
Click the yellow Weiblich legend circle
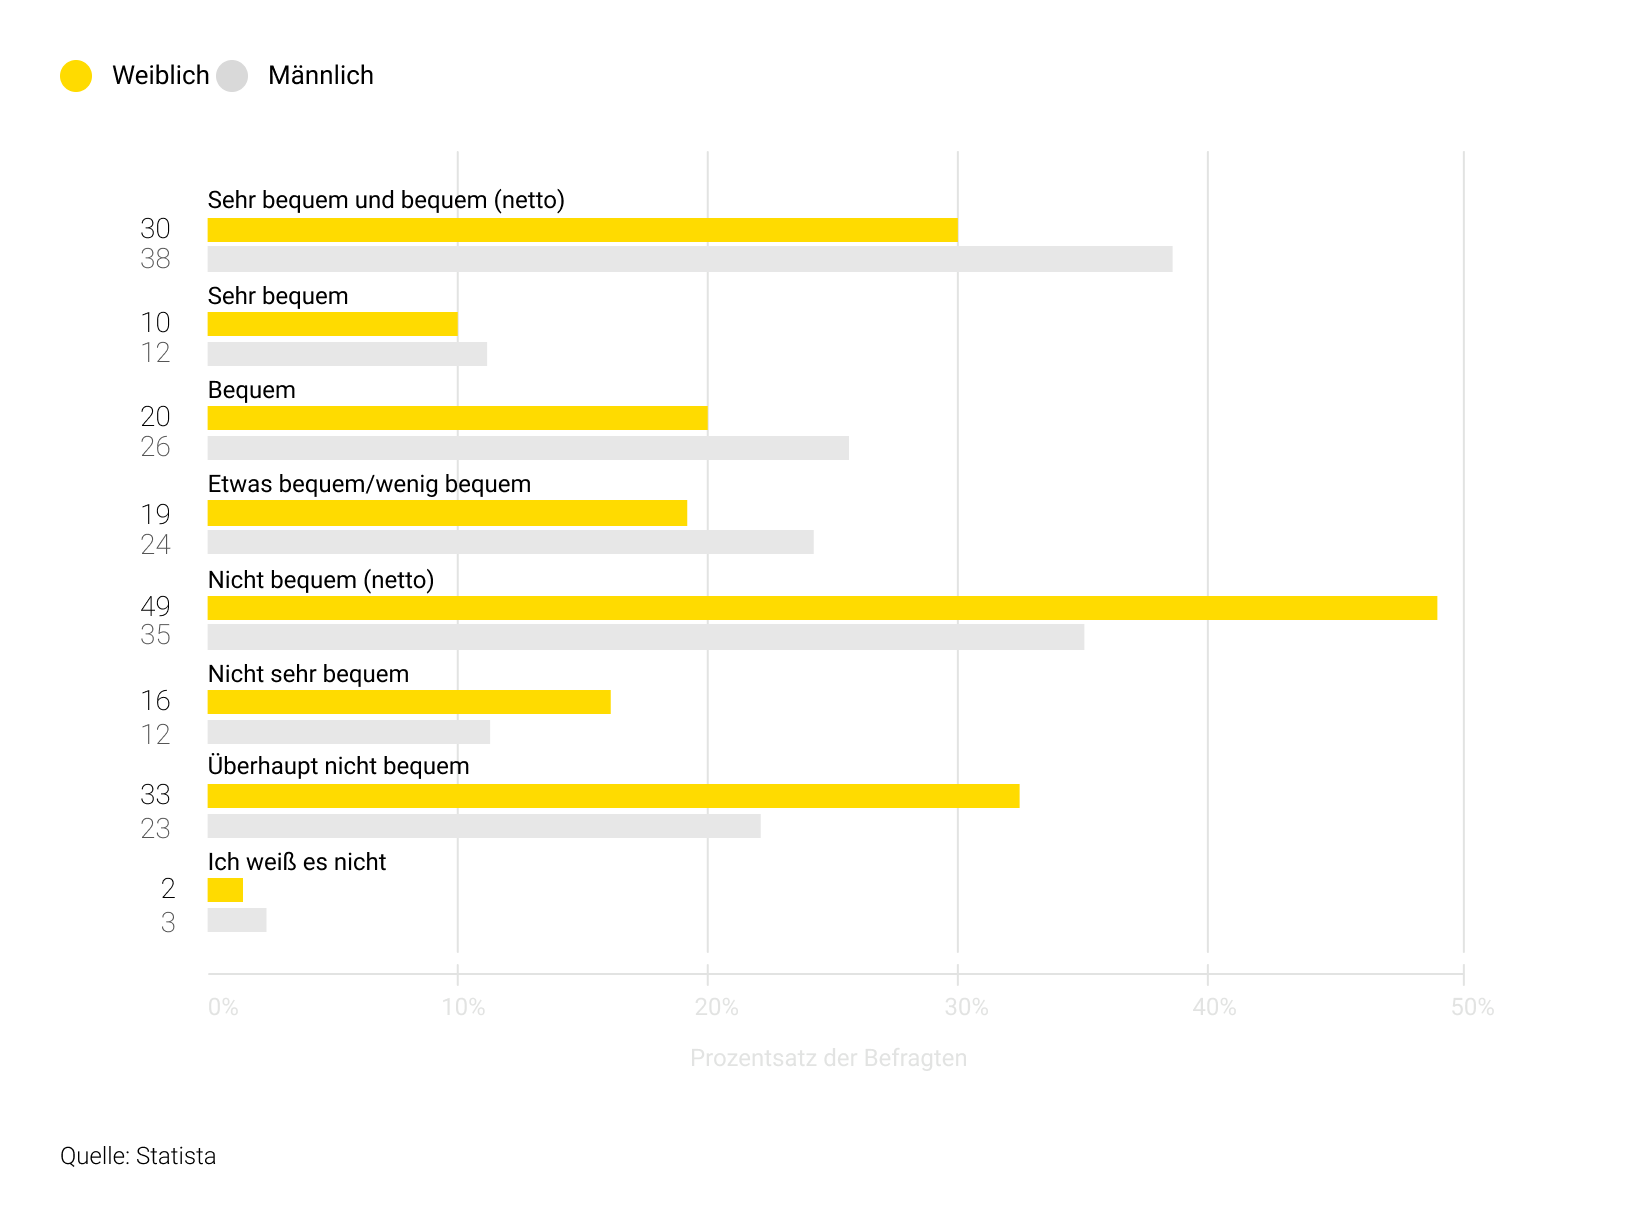pyautogui.click(x=76, y=76)
